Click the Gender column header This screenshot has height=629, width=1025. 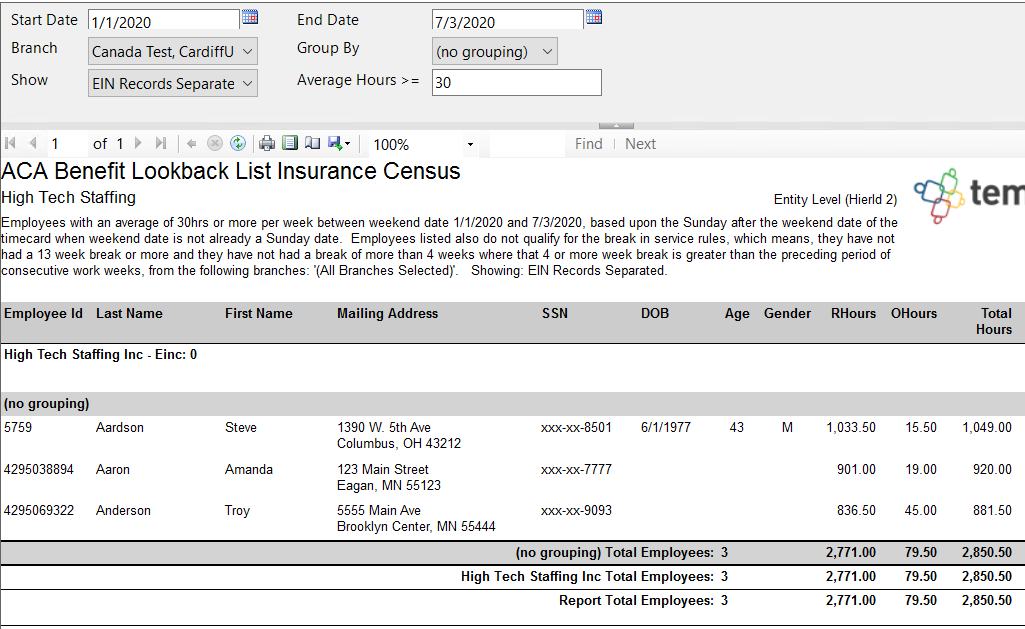click(x=787, y=313)
